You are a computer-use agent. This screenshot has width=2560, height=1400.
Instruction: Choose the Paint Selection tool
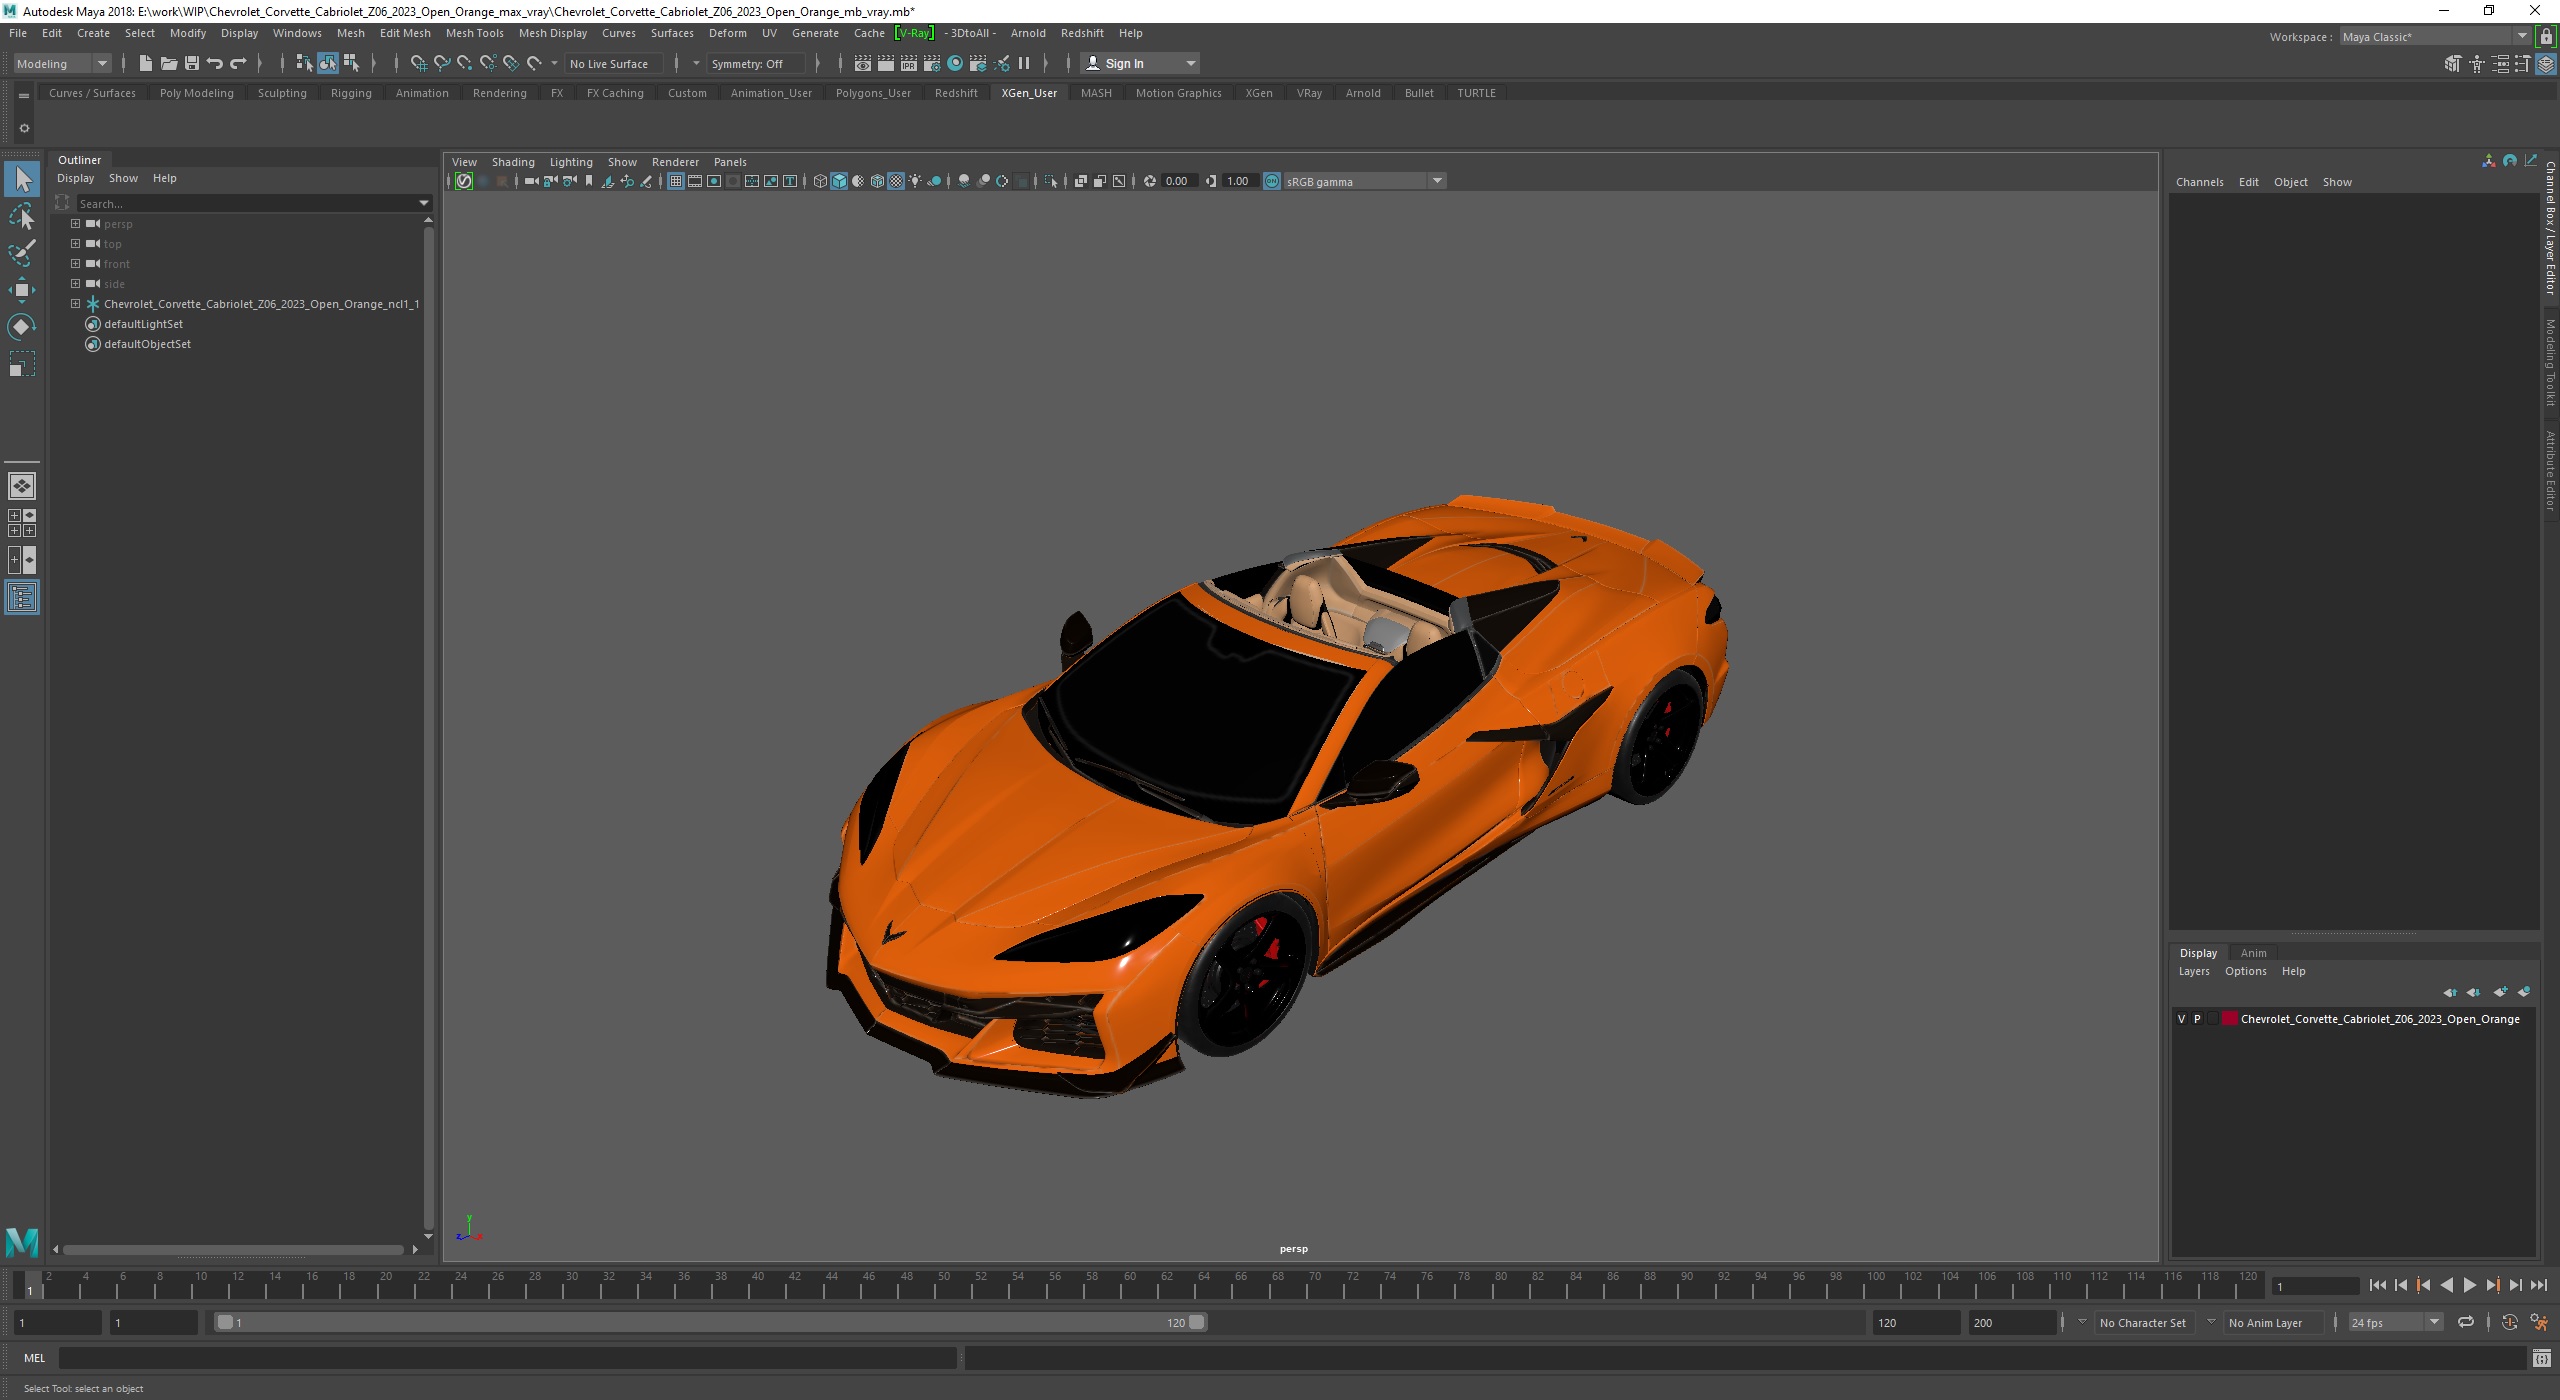tap(22, 253)
